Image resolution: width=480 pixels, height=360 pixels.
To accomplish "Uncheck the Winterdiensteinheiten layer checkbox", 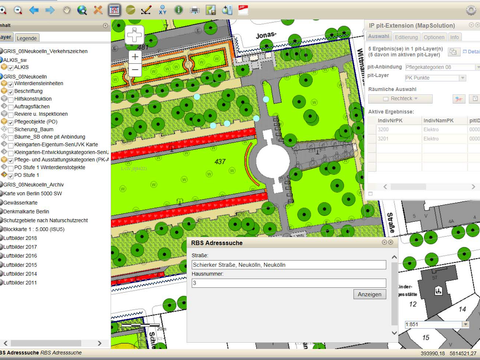I will pyautogui.click(x=10, y=84).
